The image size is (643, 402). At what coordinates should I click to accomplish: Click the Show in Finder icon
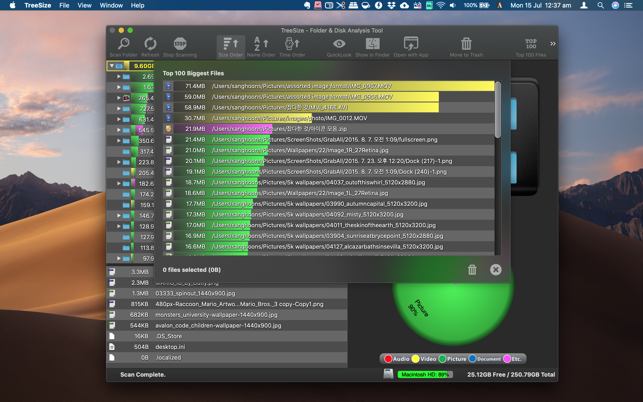point(372,43)
